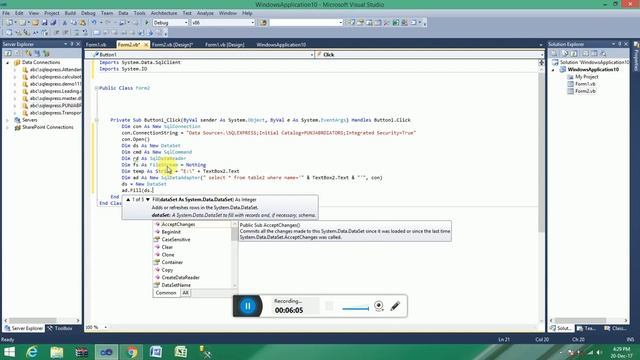This screenshot has height=360, width=640.
Task: Click the New Project toolbar icon
Action: point(9,23)
